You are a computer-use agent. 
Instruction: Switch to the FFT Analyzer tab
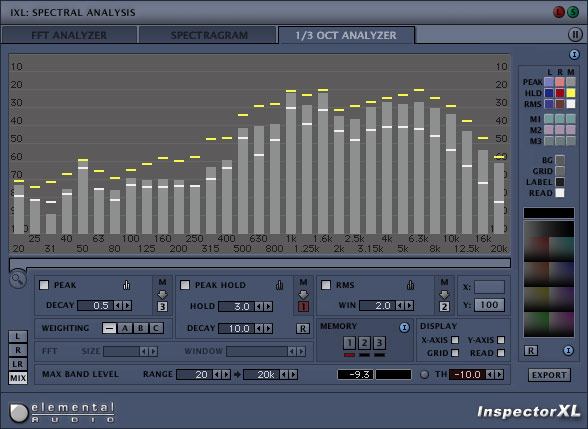[x=69, y=35]
